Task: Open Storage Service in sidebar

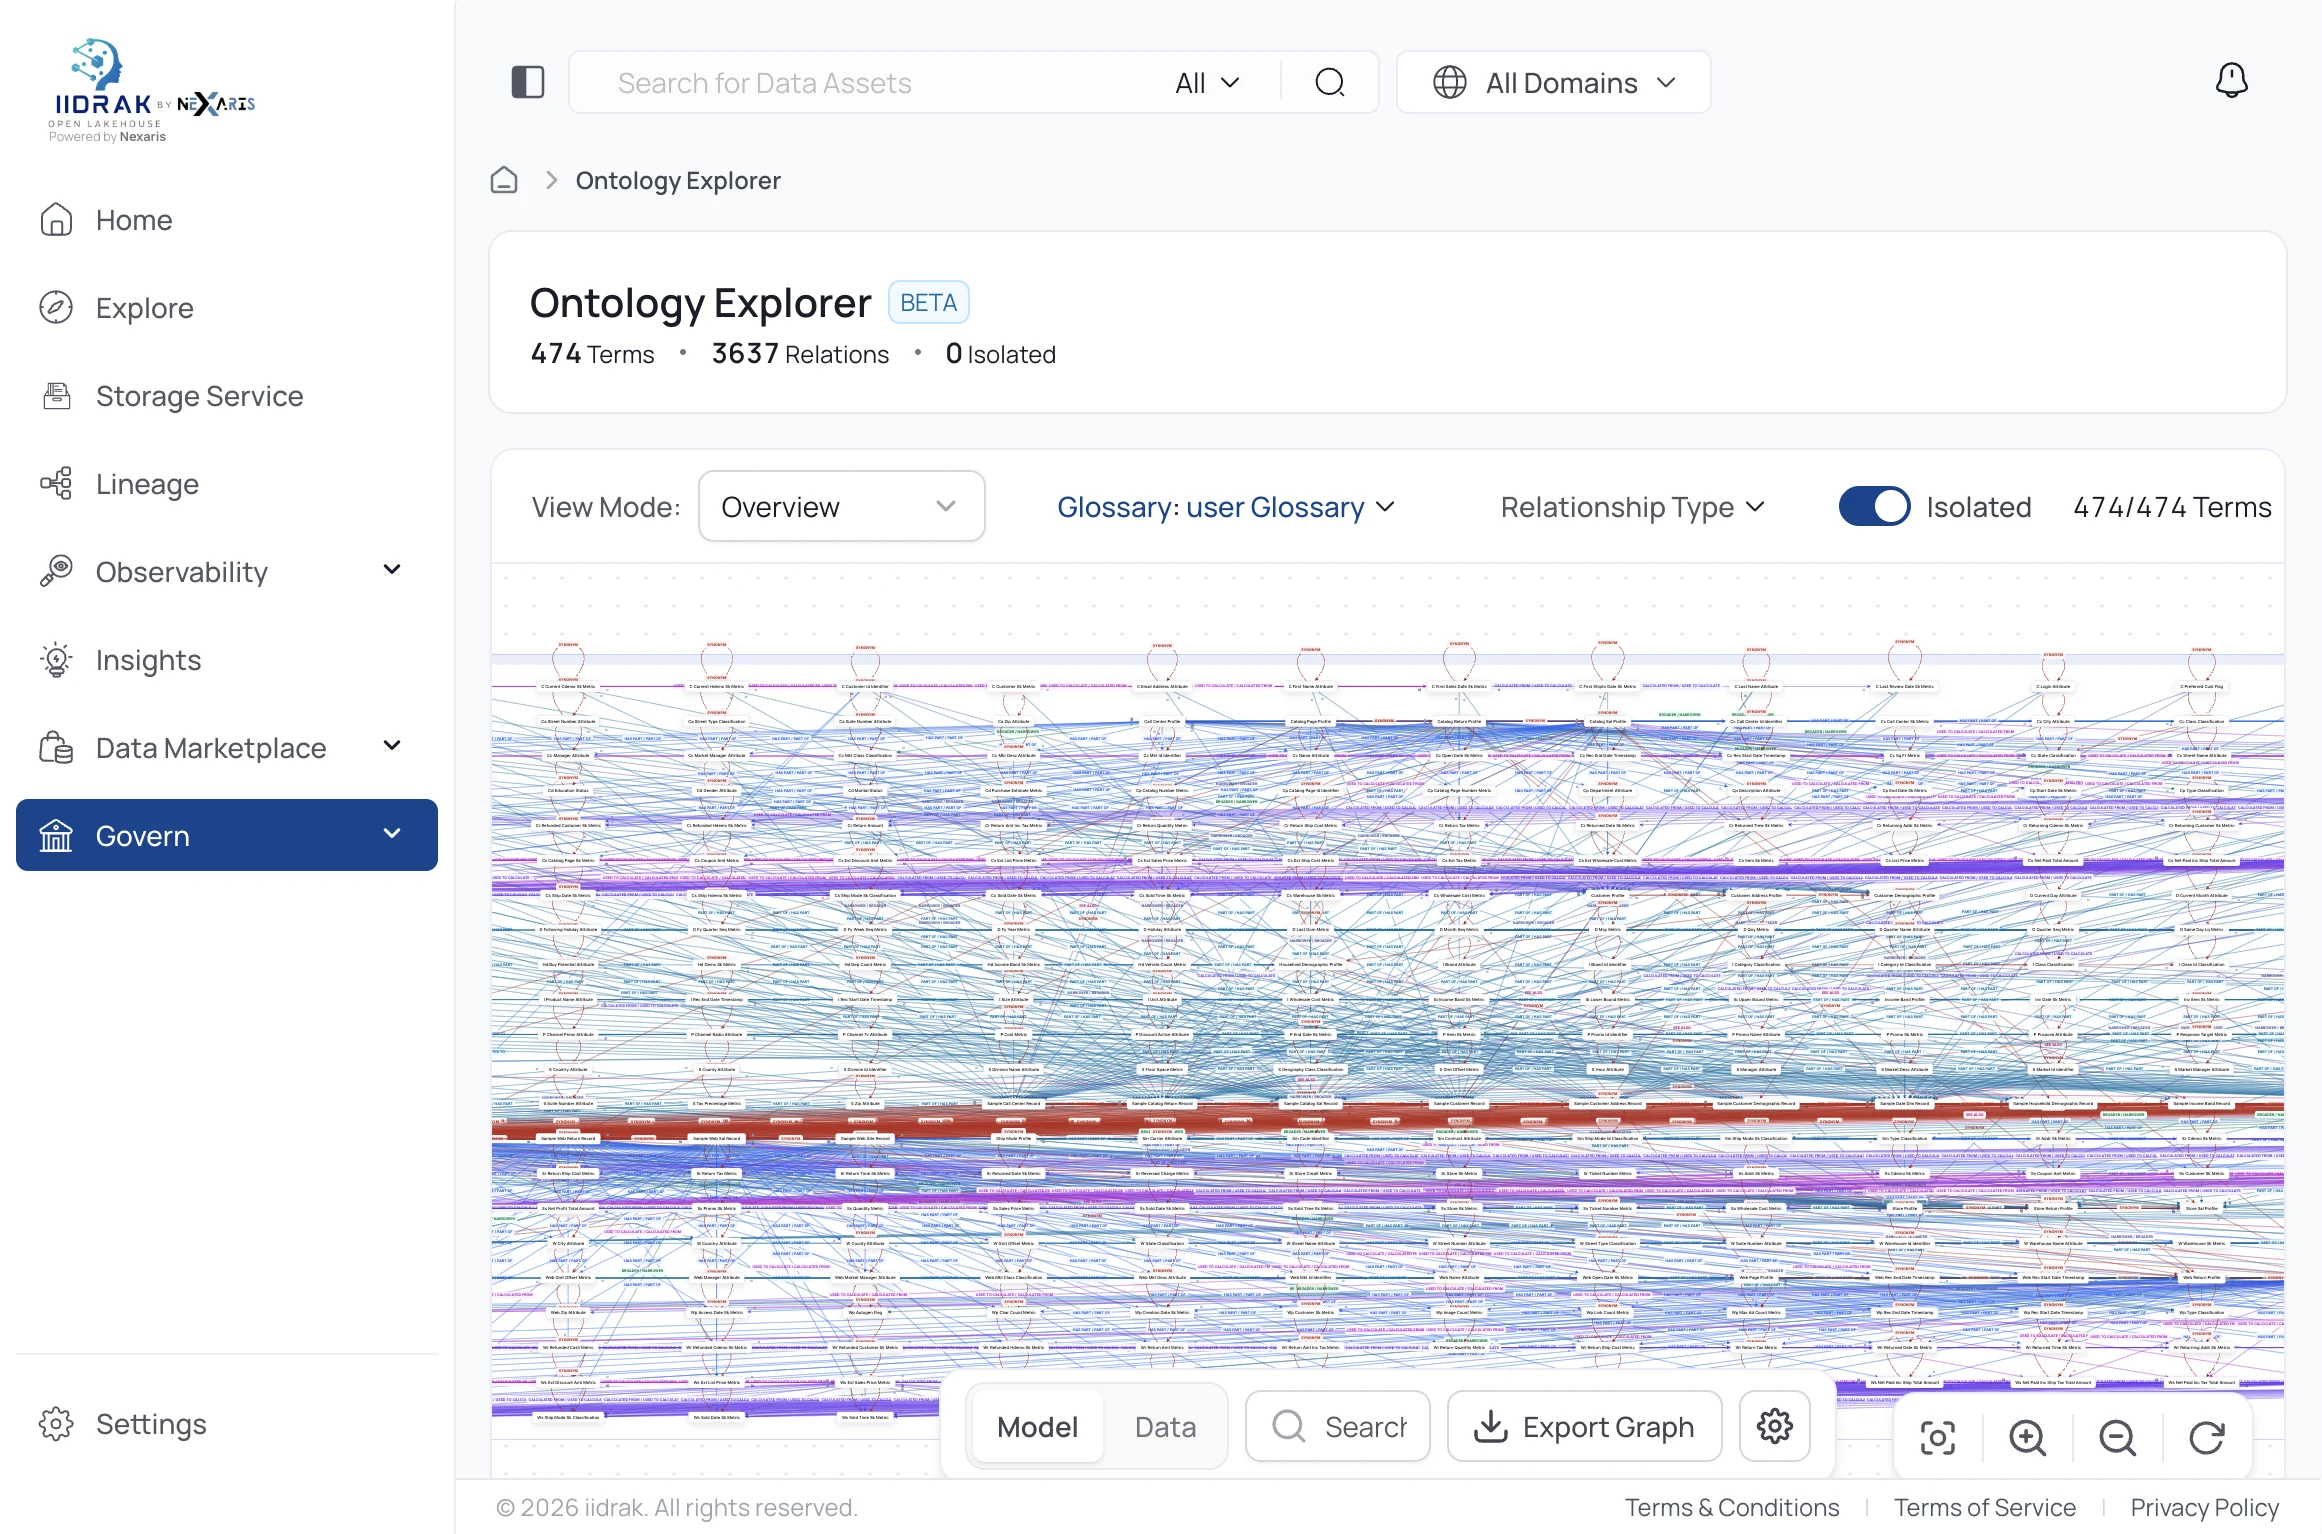Action: coord(227,396)
